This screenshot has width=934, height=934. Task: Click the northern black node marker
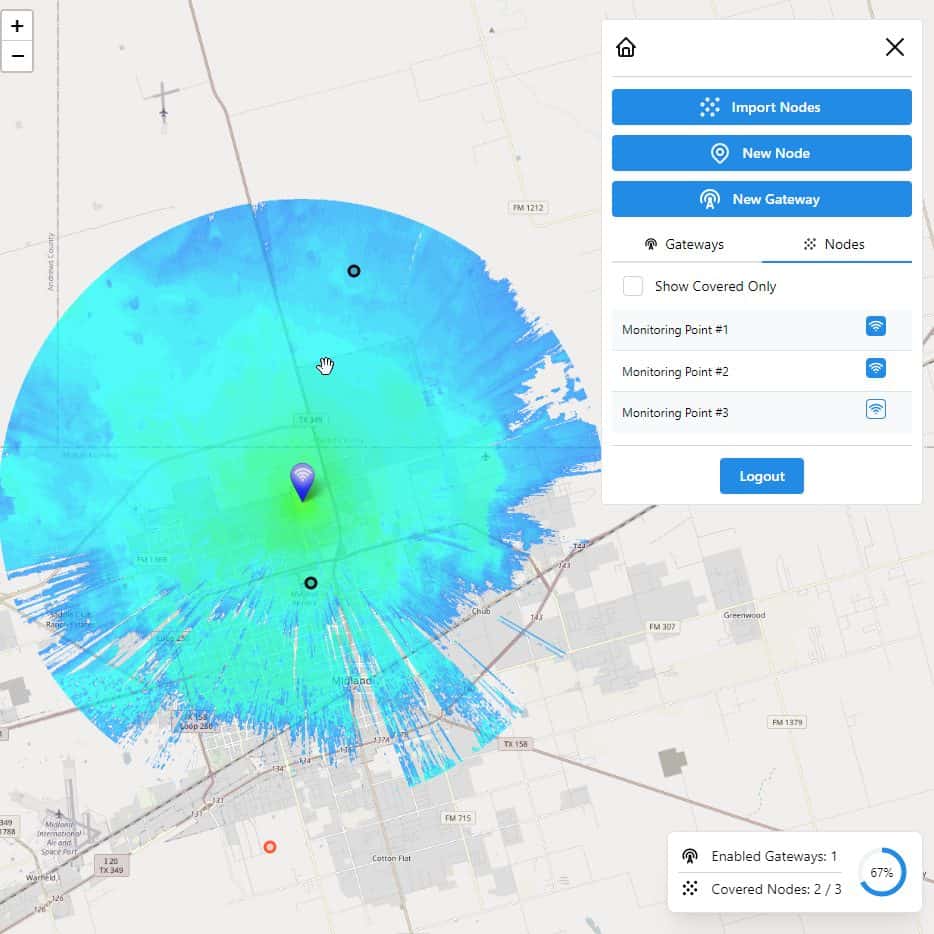[x=353, y=271]
